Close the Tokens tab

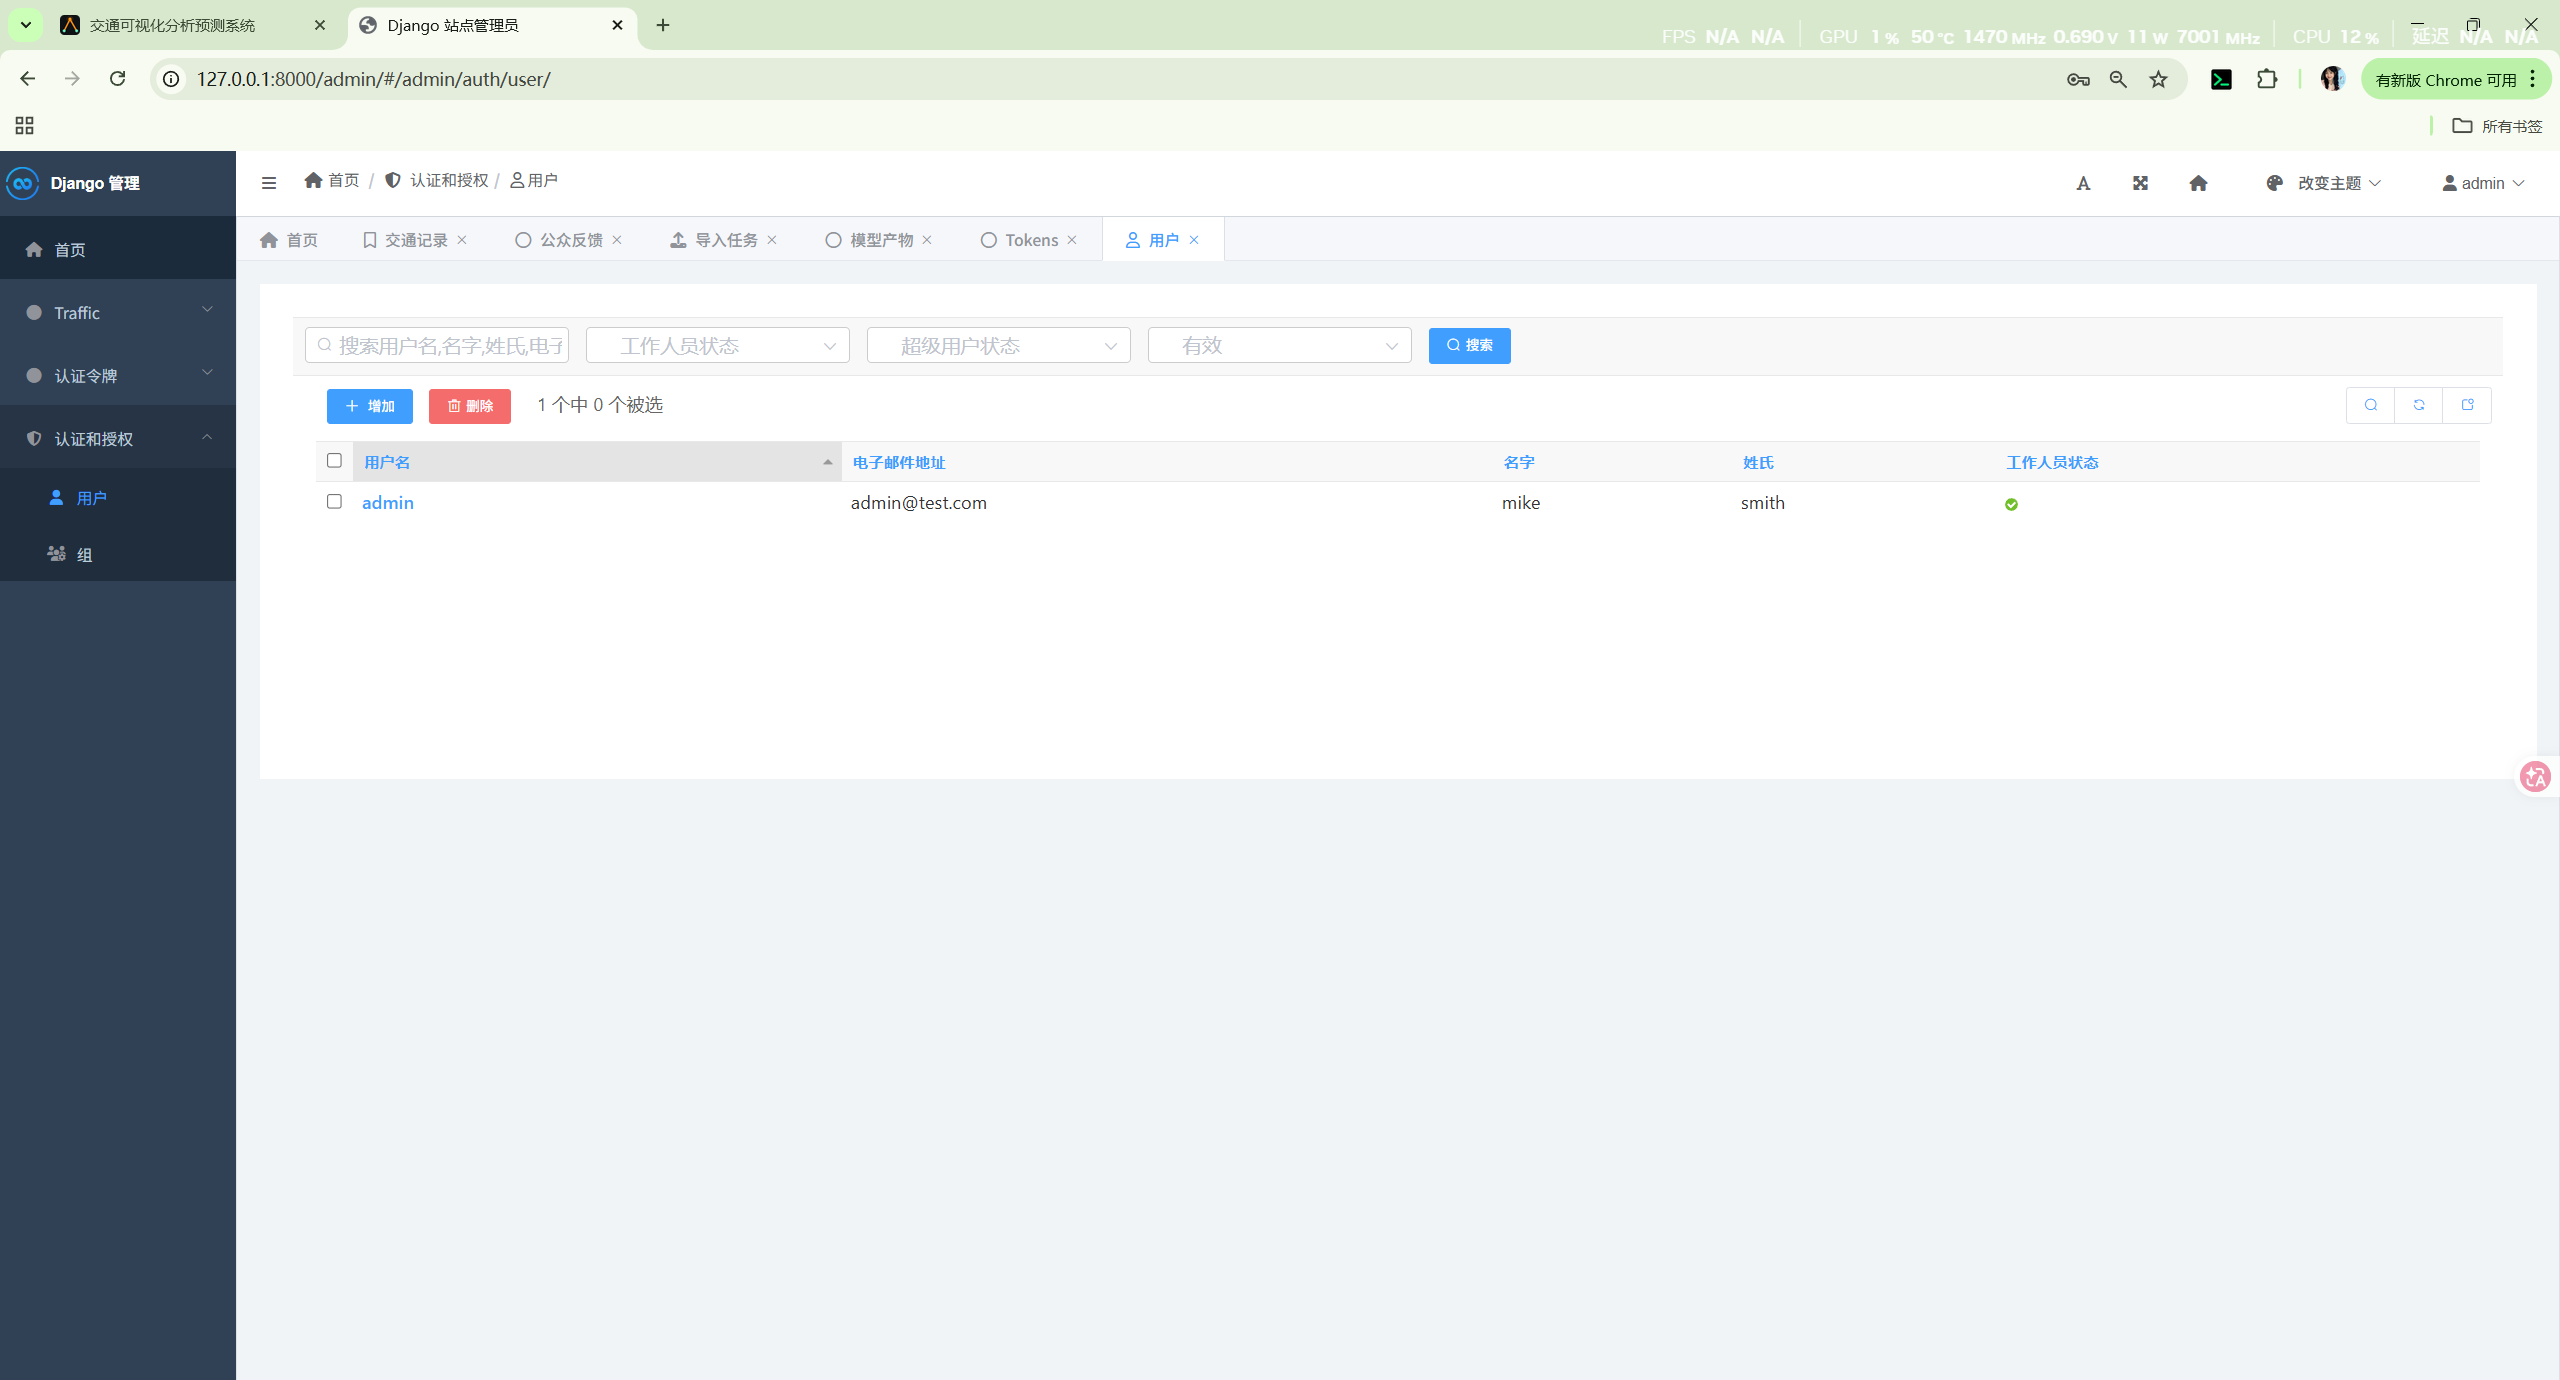(1072, 240)
